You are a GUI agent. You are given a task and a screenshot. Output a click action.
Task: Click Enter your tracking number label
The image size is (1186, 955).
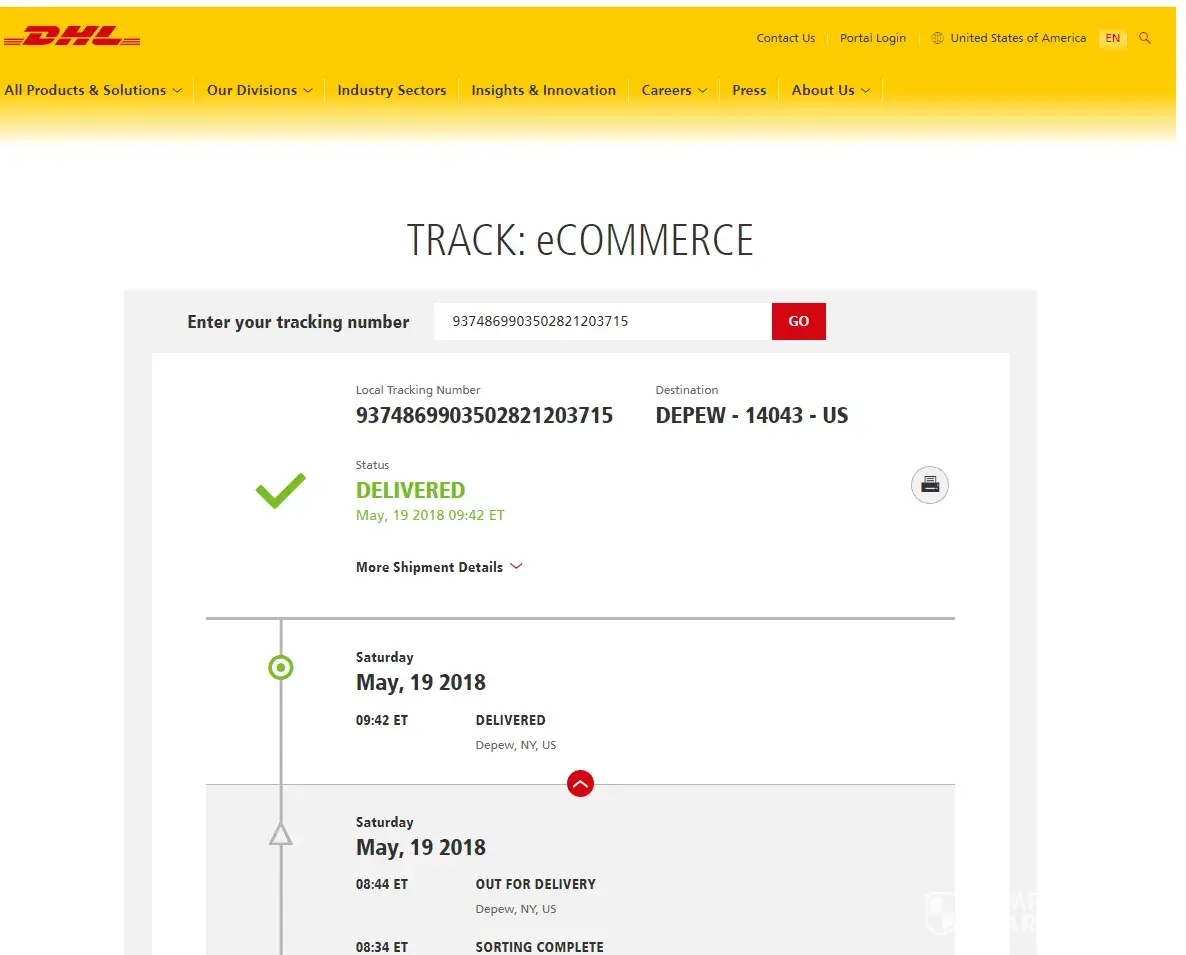pos(298,322)
